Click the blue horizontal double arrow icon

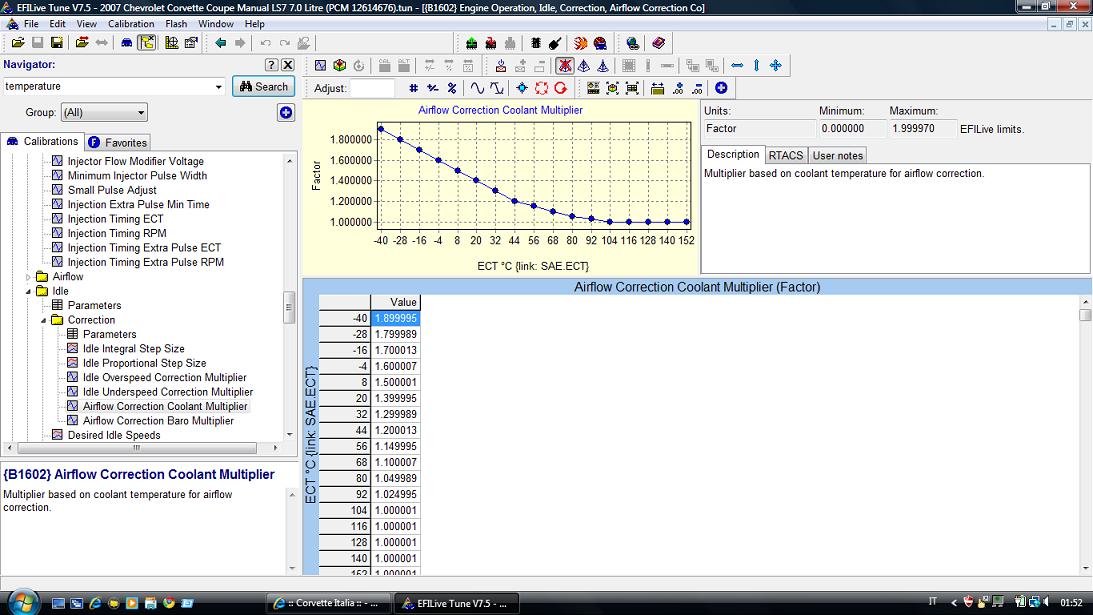tap(737, 66)
